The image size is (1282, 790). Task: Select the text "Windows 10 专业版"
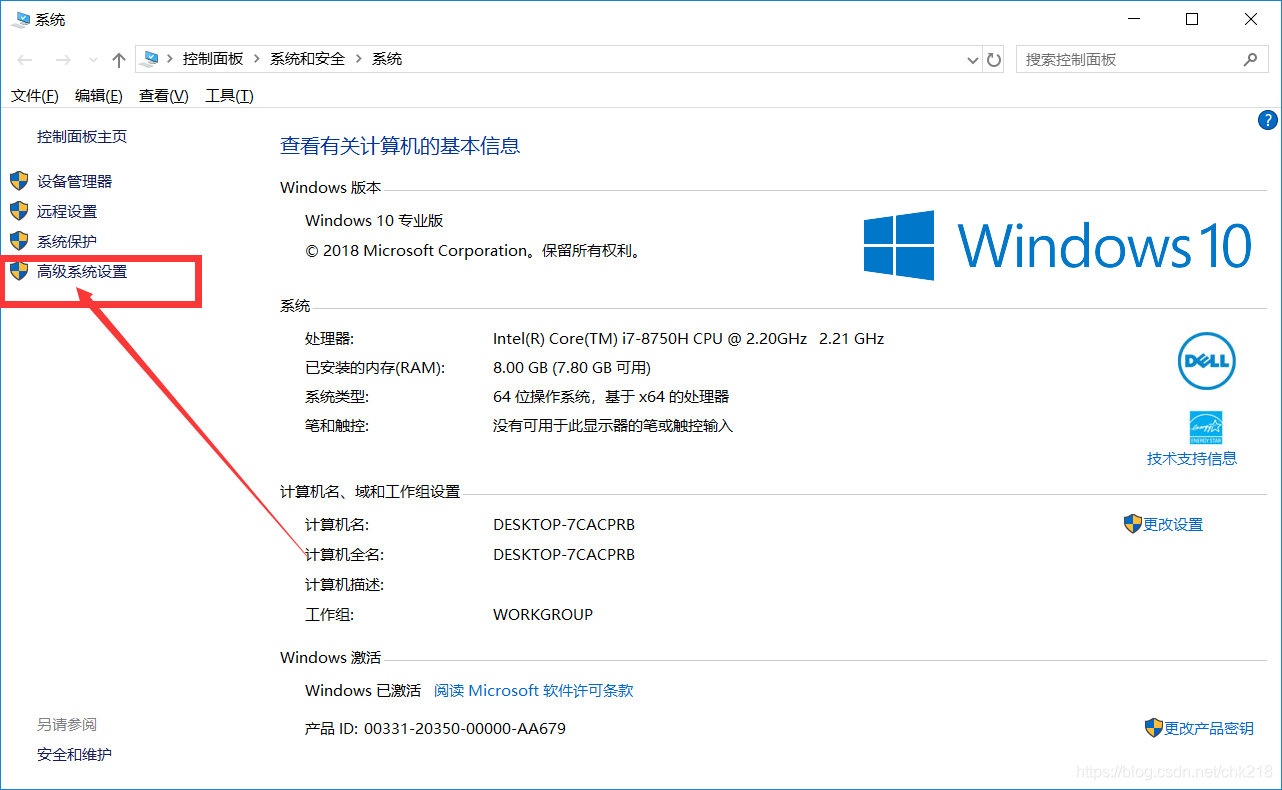point(374,220)
